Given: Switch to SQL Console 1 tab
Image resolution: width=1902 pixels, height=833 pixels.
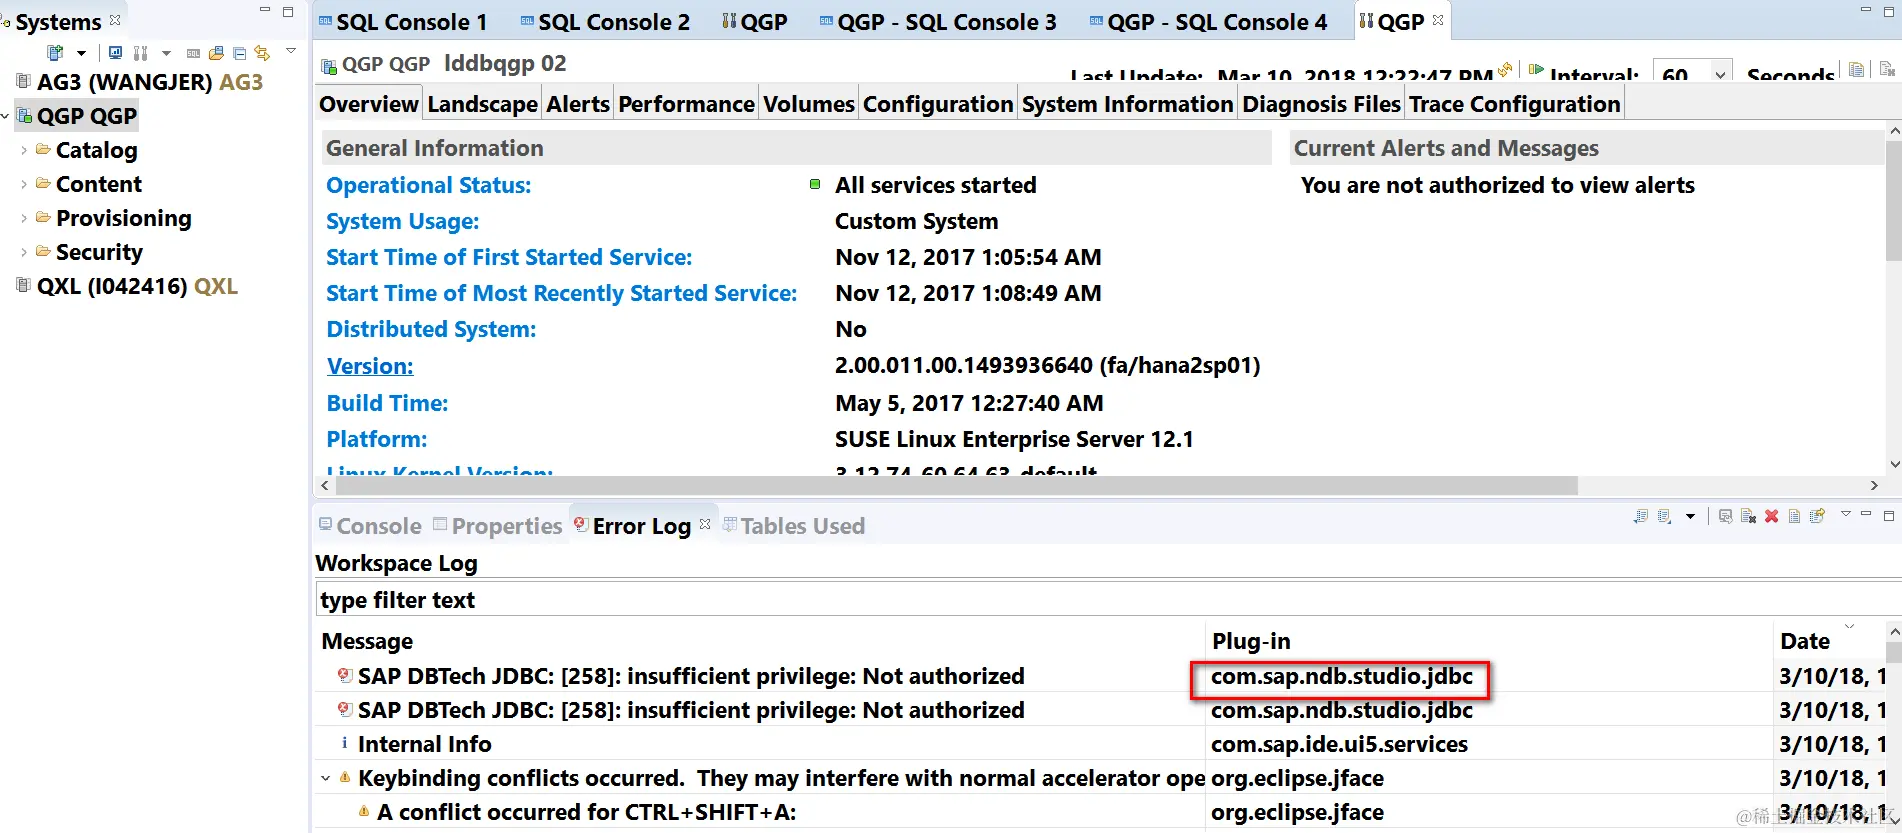Looking at the screenshot, I should (403, 22).
